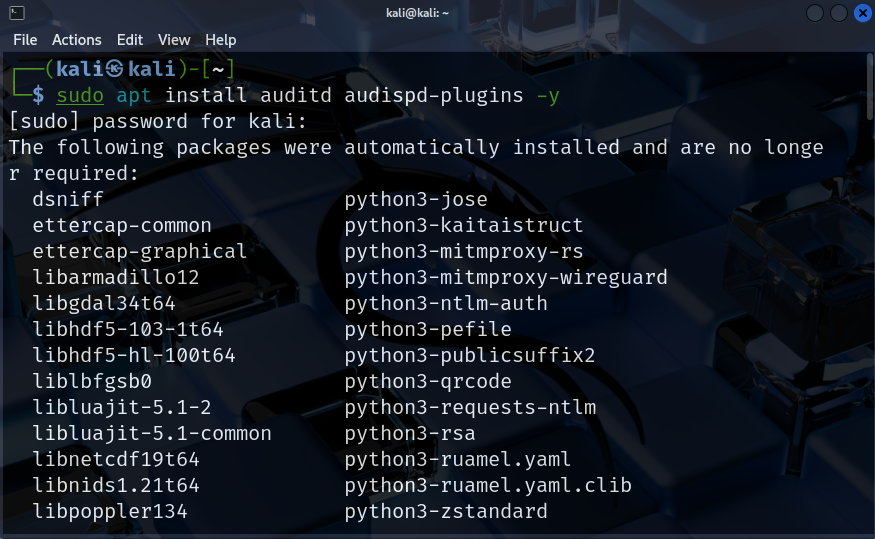The image size is (875, 539).
Task: Select package name libnids1.21t64
Action: point(116,485)
